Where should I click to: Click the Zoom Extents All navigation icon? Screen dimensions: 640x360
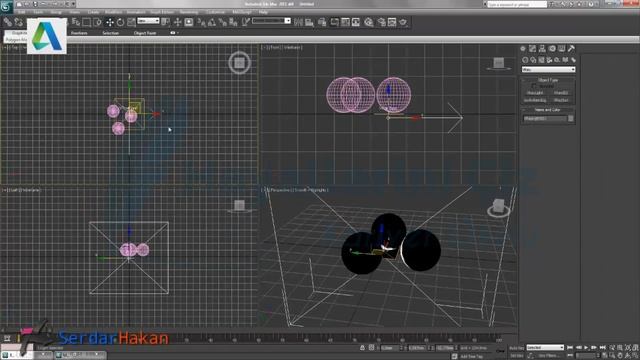tap(635, 348)
